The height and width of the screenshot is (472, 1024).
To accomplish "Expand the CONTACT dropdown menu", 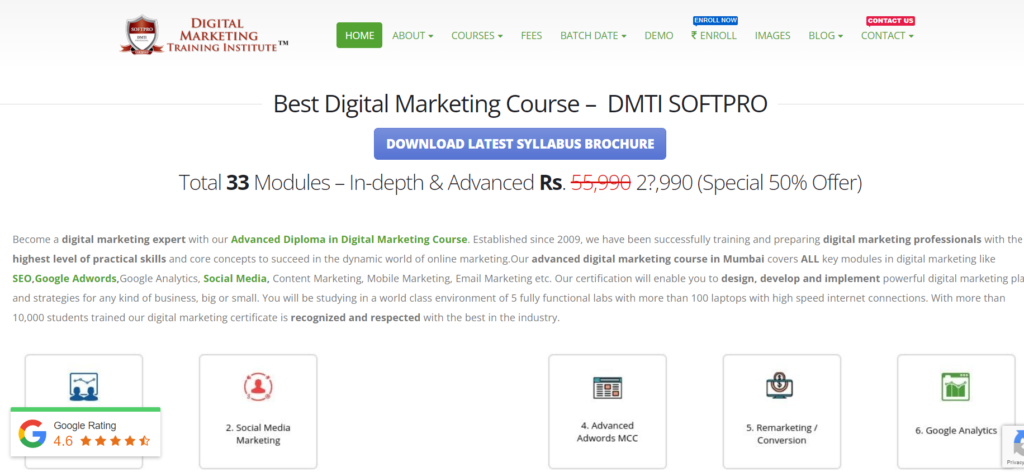I will pos(887,36).
